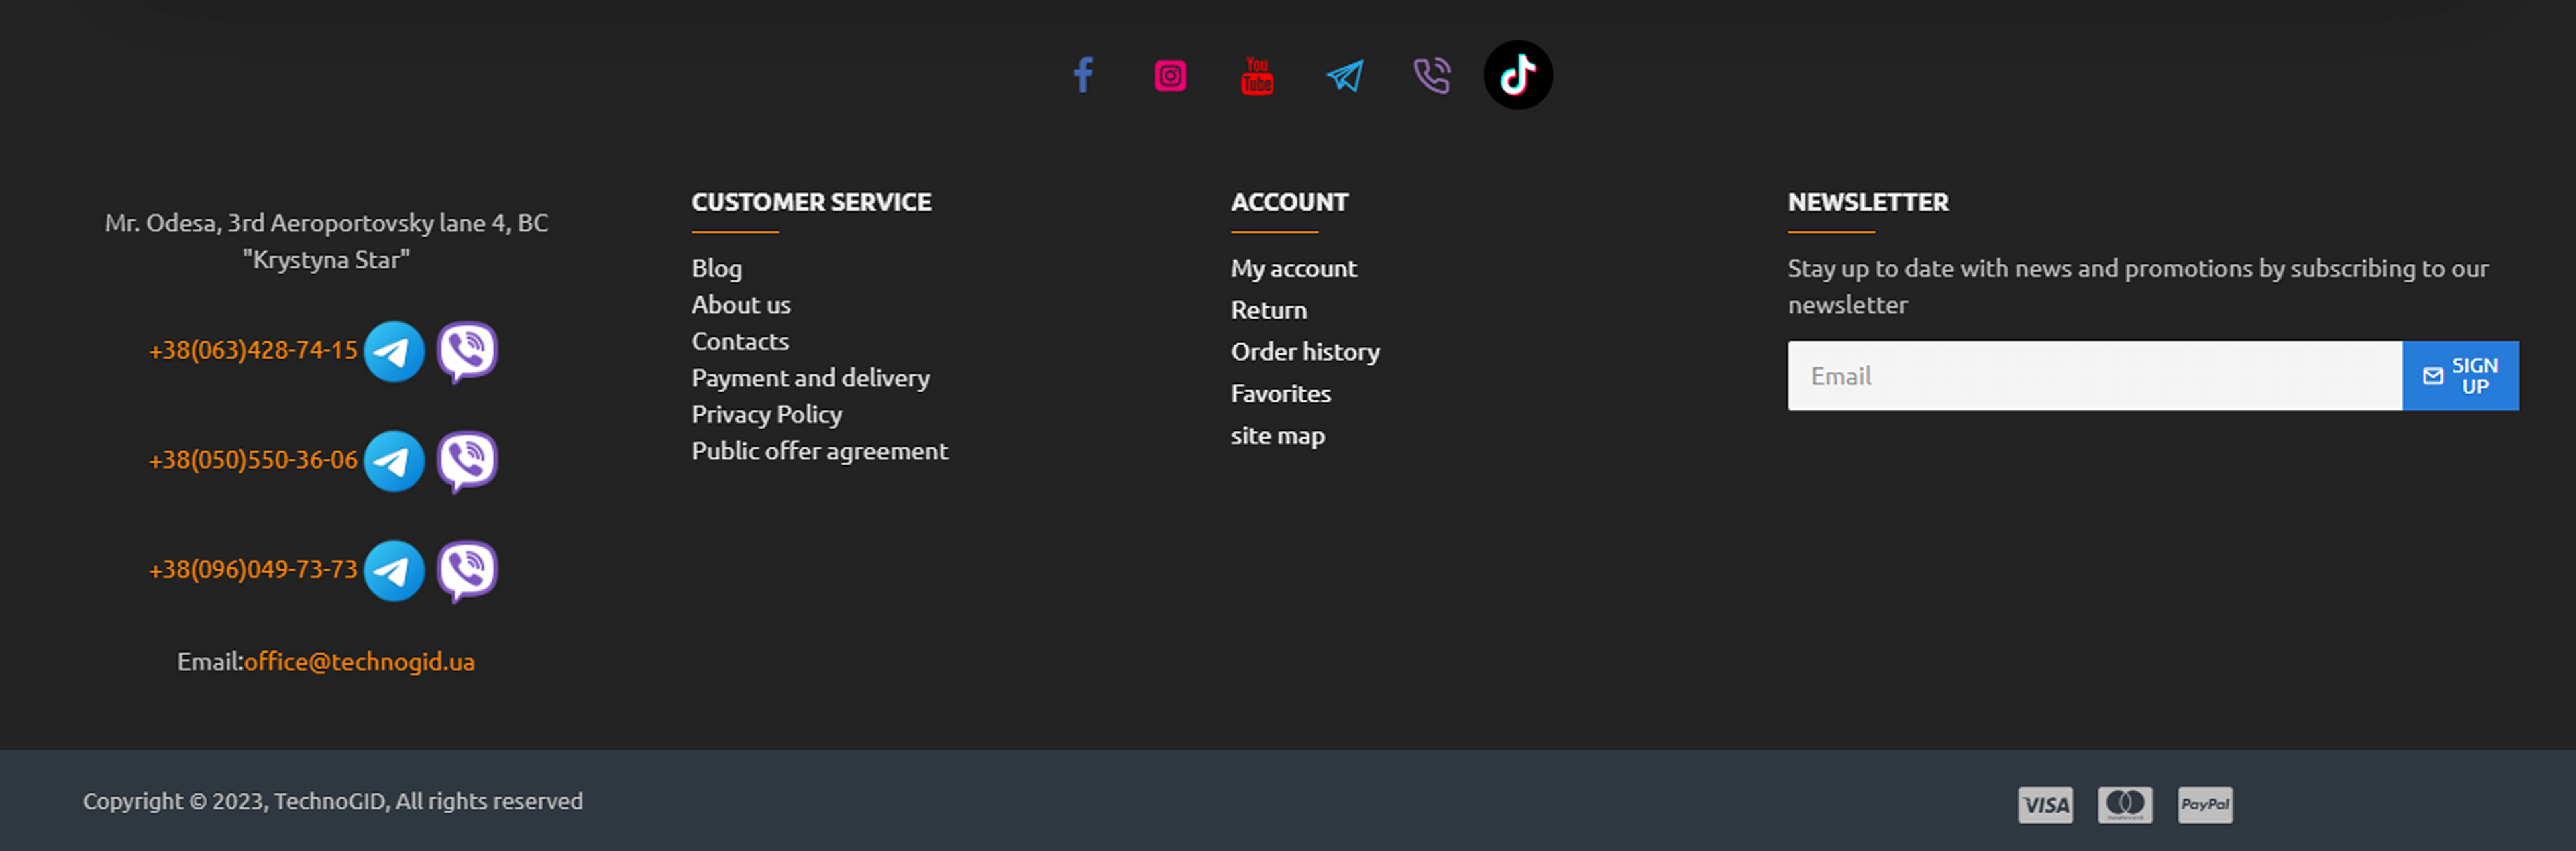Click the Copyright 2023 TechnoGID text
Image resolution: width=2576 pixels, height=851 pixels.
pyautogui.click(x=333, y=802)
